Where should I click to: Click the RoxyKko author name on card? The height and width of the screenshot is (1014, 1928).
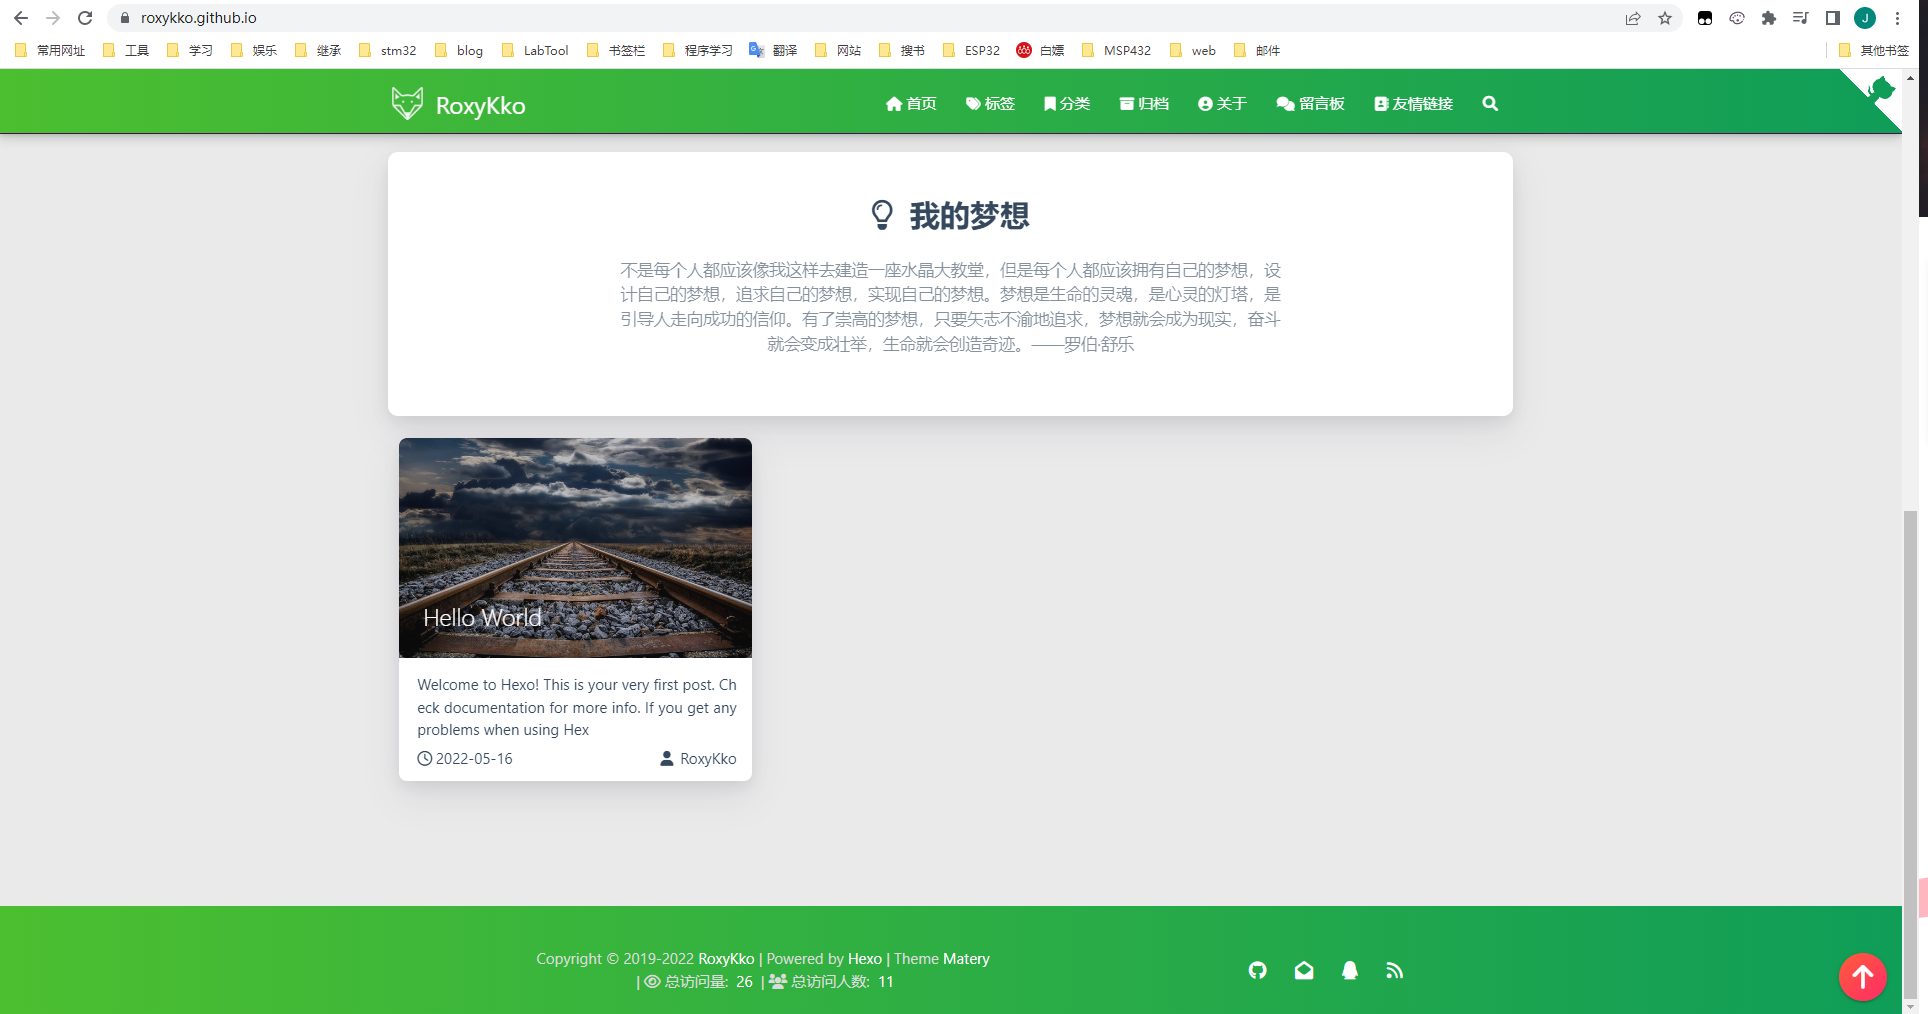pyautogui.click(x=707, y=759)
